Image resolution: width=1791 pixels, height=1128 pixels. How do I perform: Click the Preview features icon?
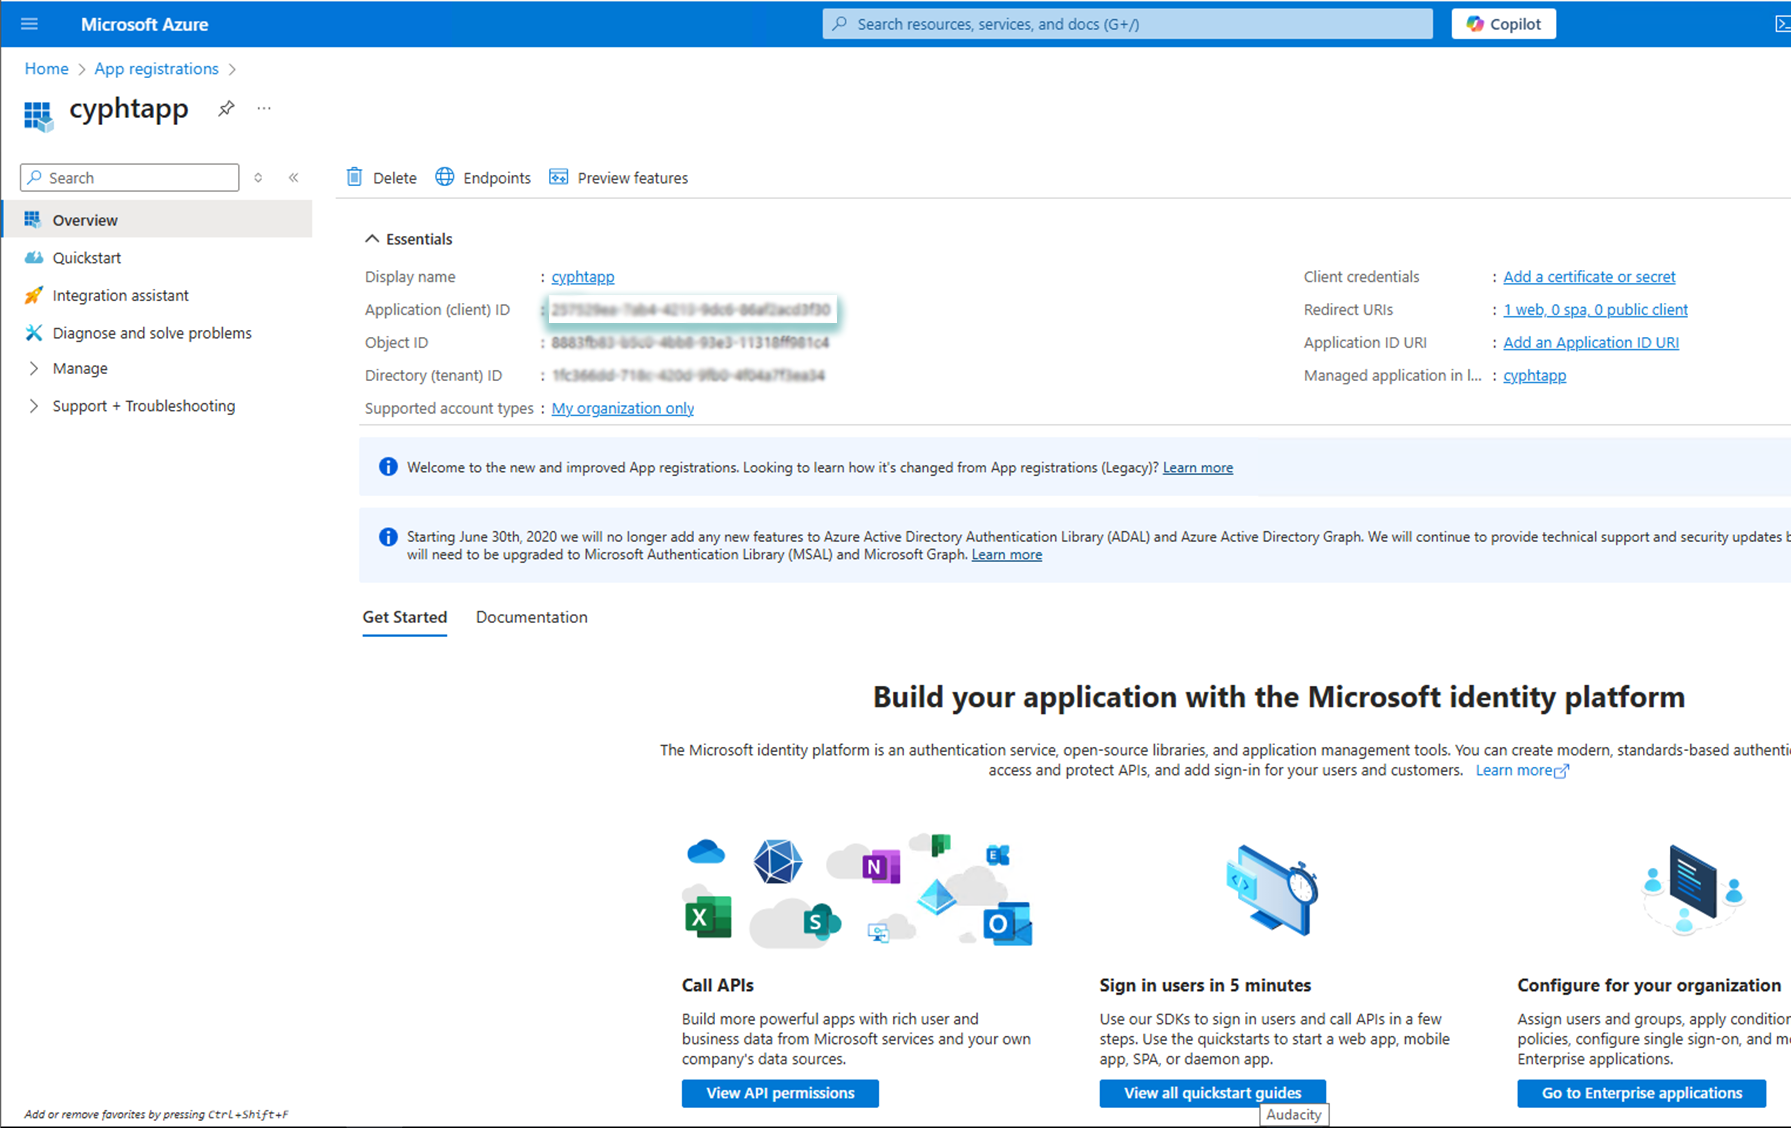tap(558, 177)
